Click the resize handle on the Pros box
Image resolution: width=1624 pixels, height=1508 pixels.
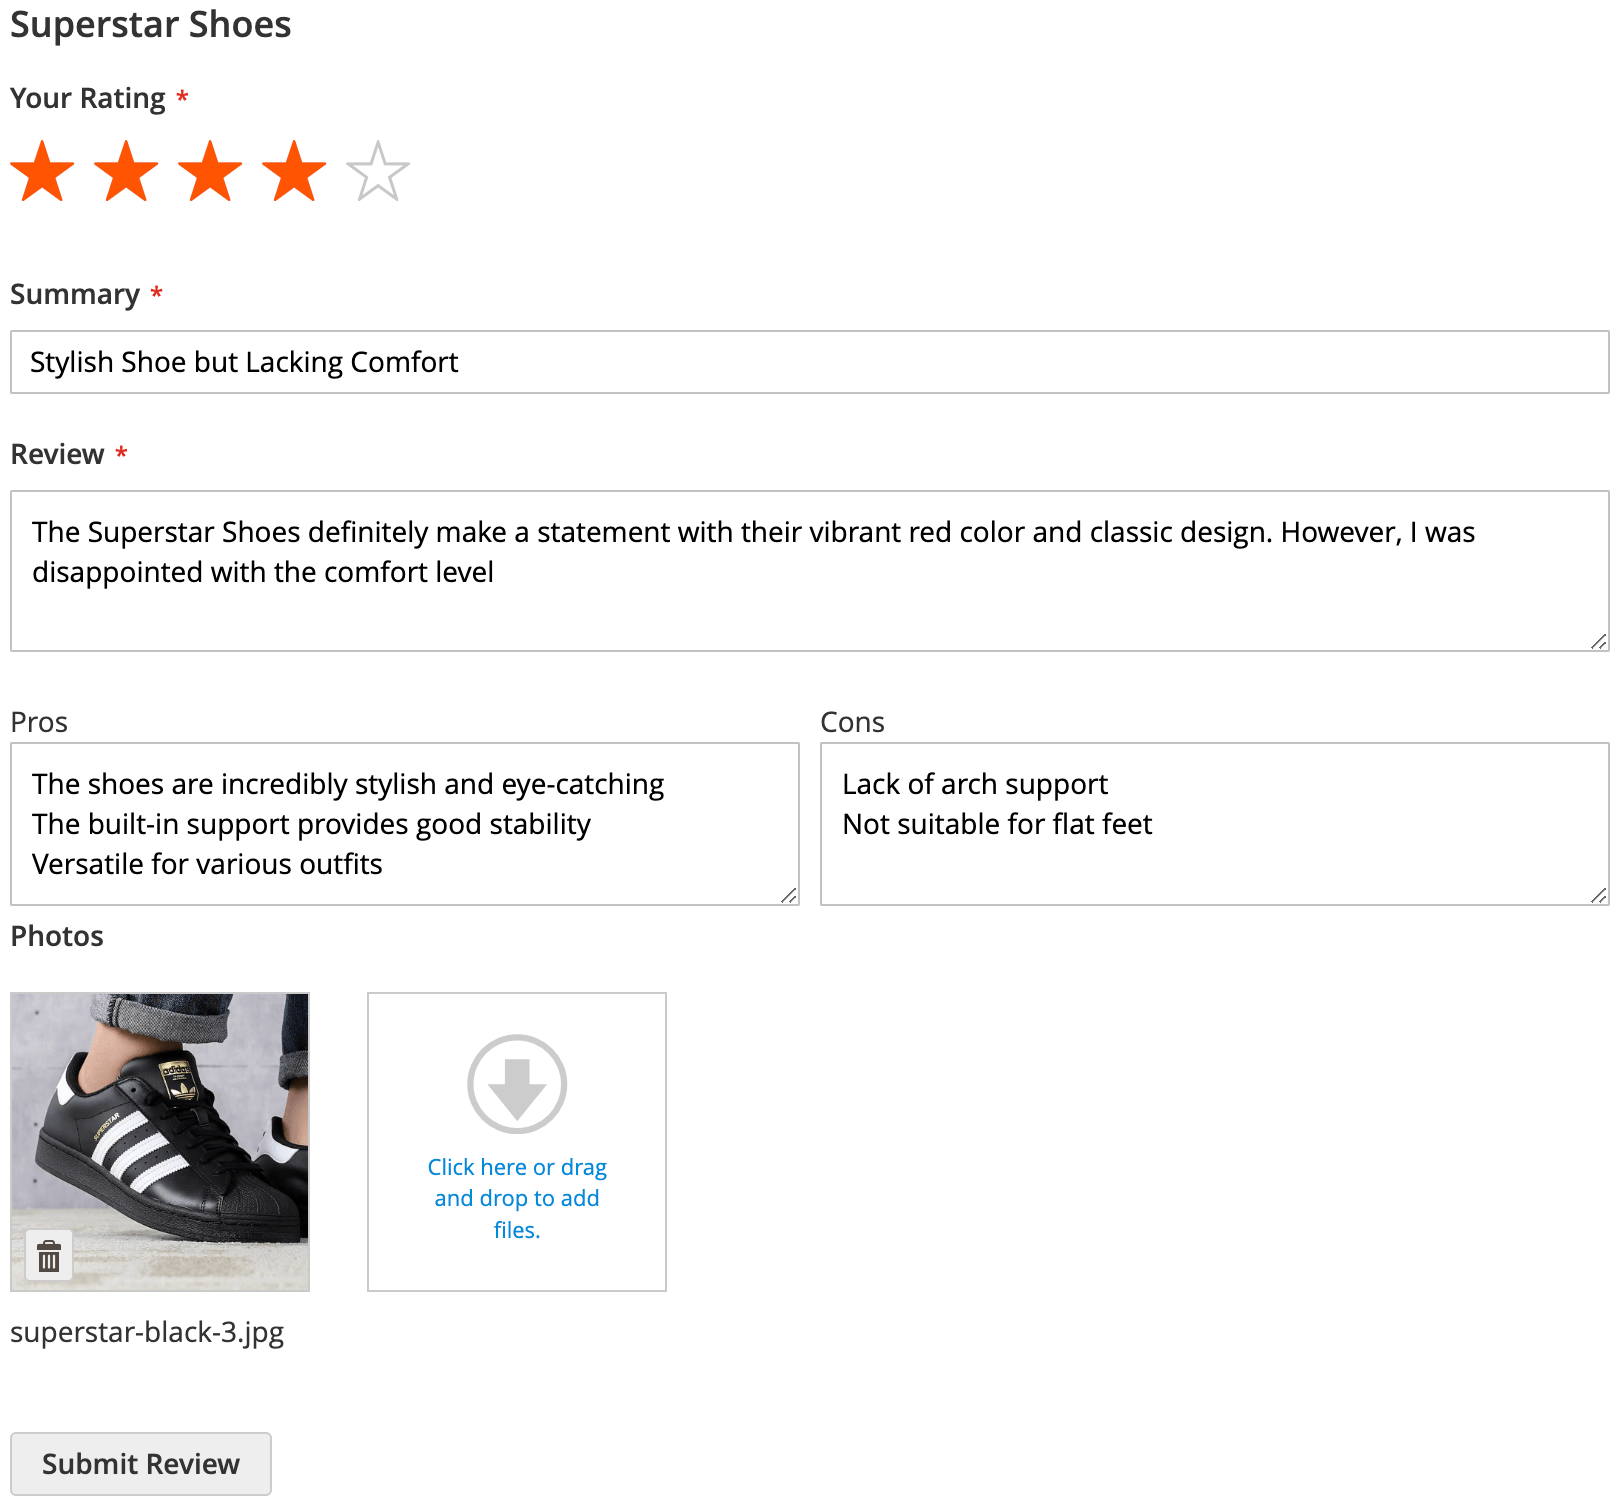789,895
